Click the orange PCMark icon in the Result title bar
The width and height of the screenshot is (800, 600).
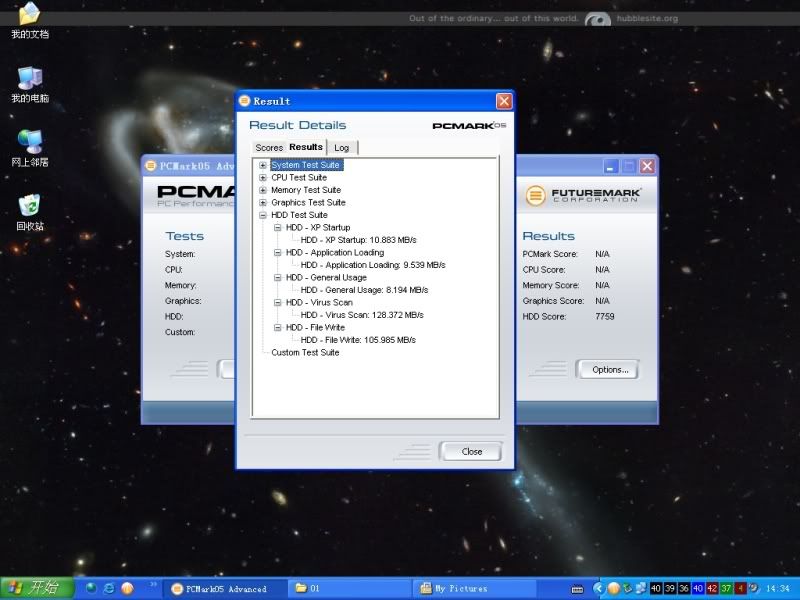pos(244,101)
